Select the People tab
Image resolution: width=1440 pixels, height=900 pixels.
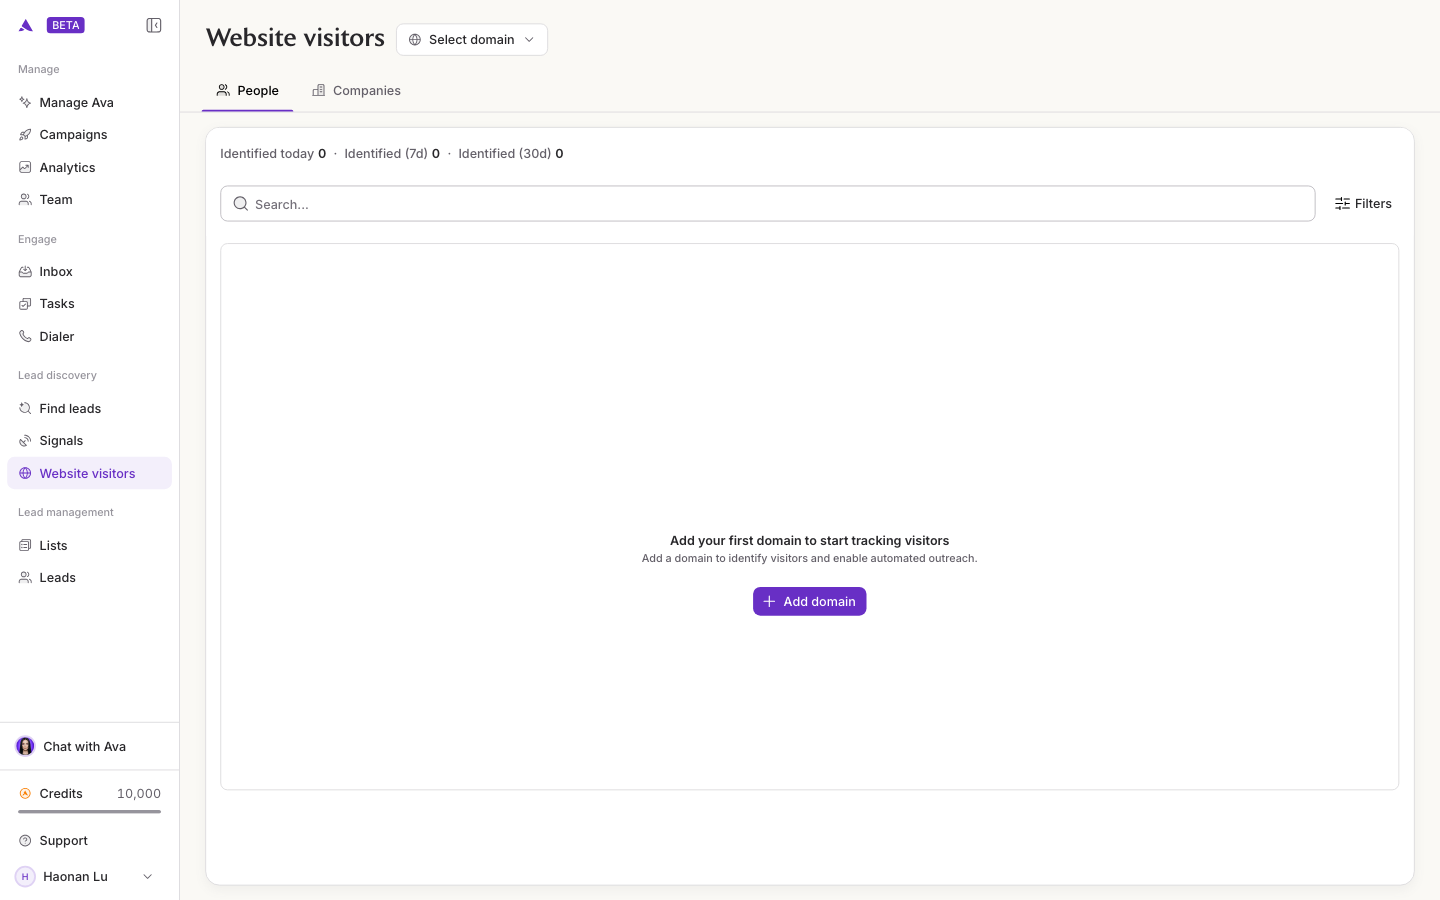[x=248, y=91]
